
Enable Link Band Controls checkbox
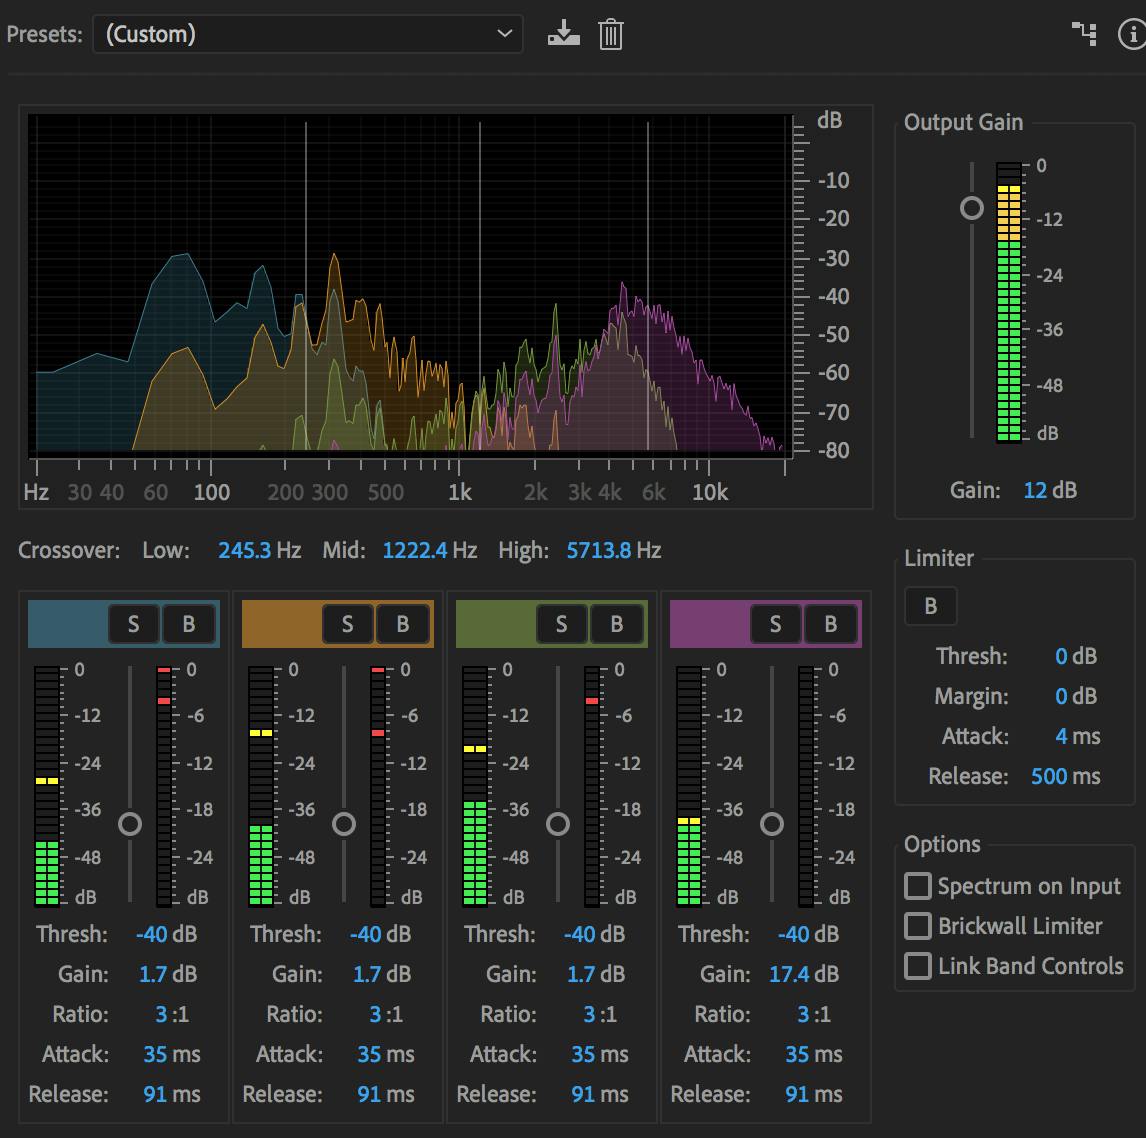pyautogui.click(x=918, y=966)
